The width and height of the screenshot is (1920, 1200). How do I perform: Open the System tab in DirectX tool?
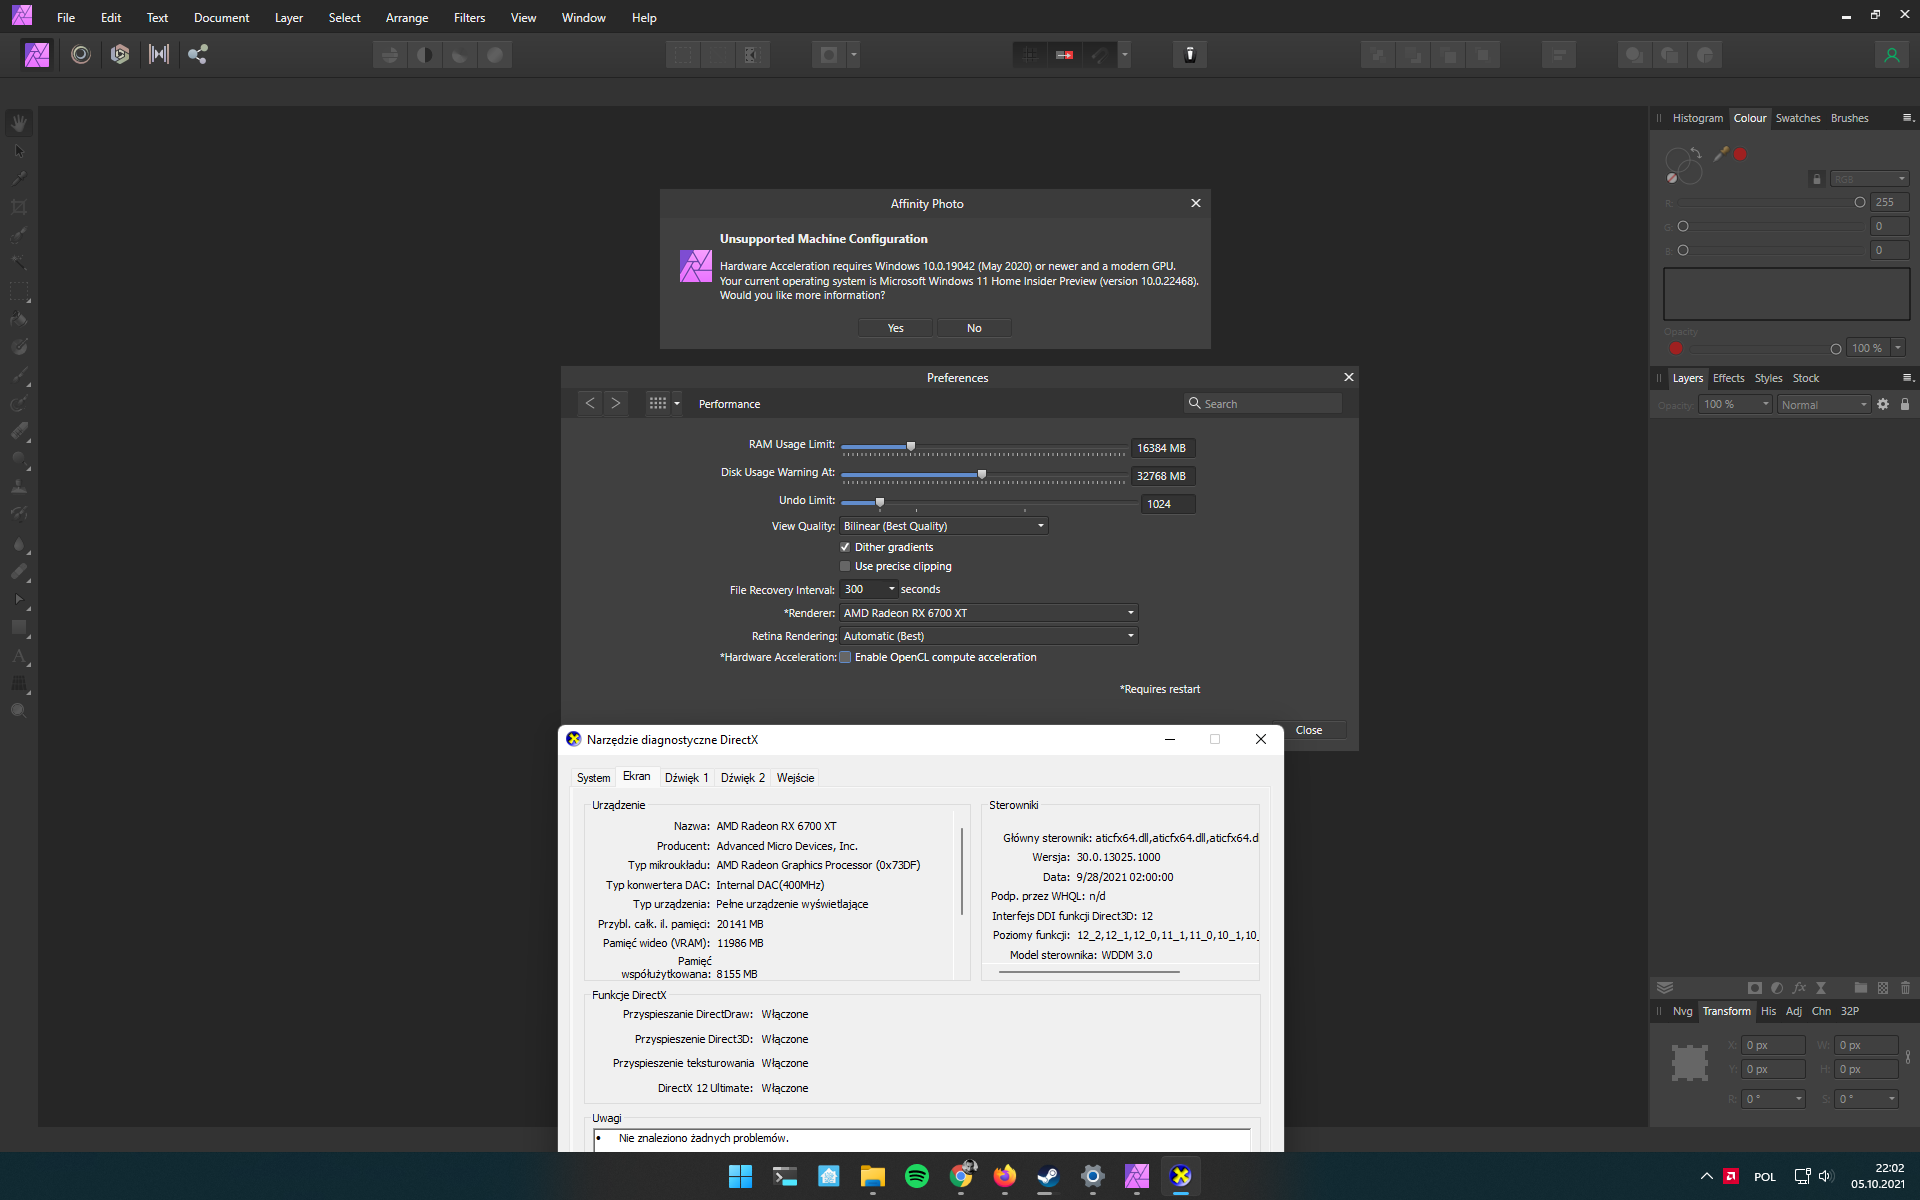coord(593,777)
